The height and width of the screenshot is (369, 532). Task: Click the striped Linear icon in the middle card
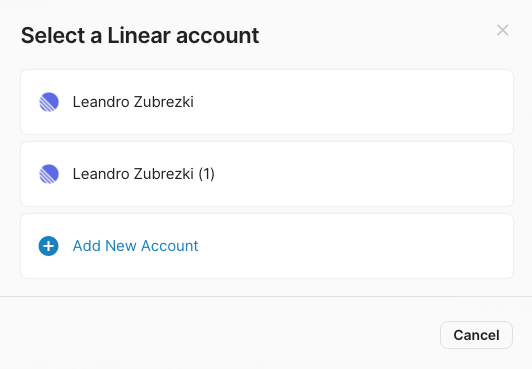point(49,174)
